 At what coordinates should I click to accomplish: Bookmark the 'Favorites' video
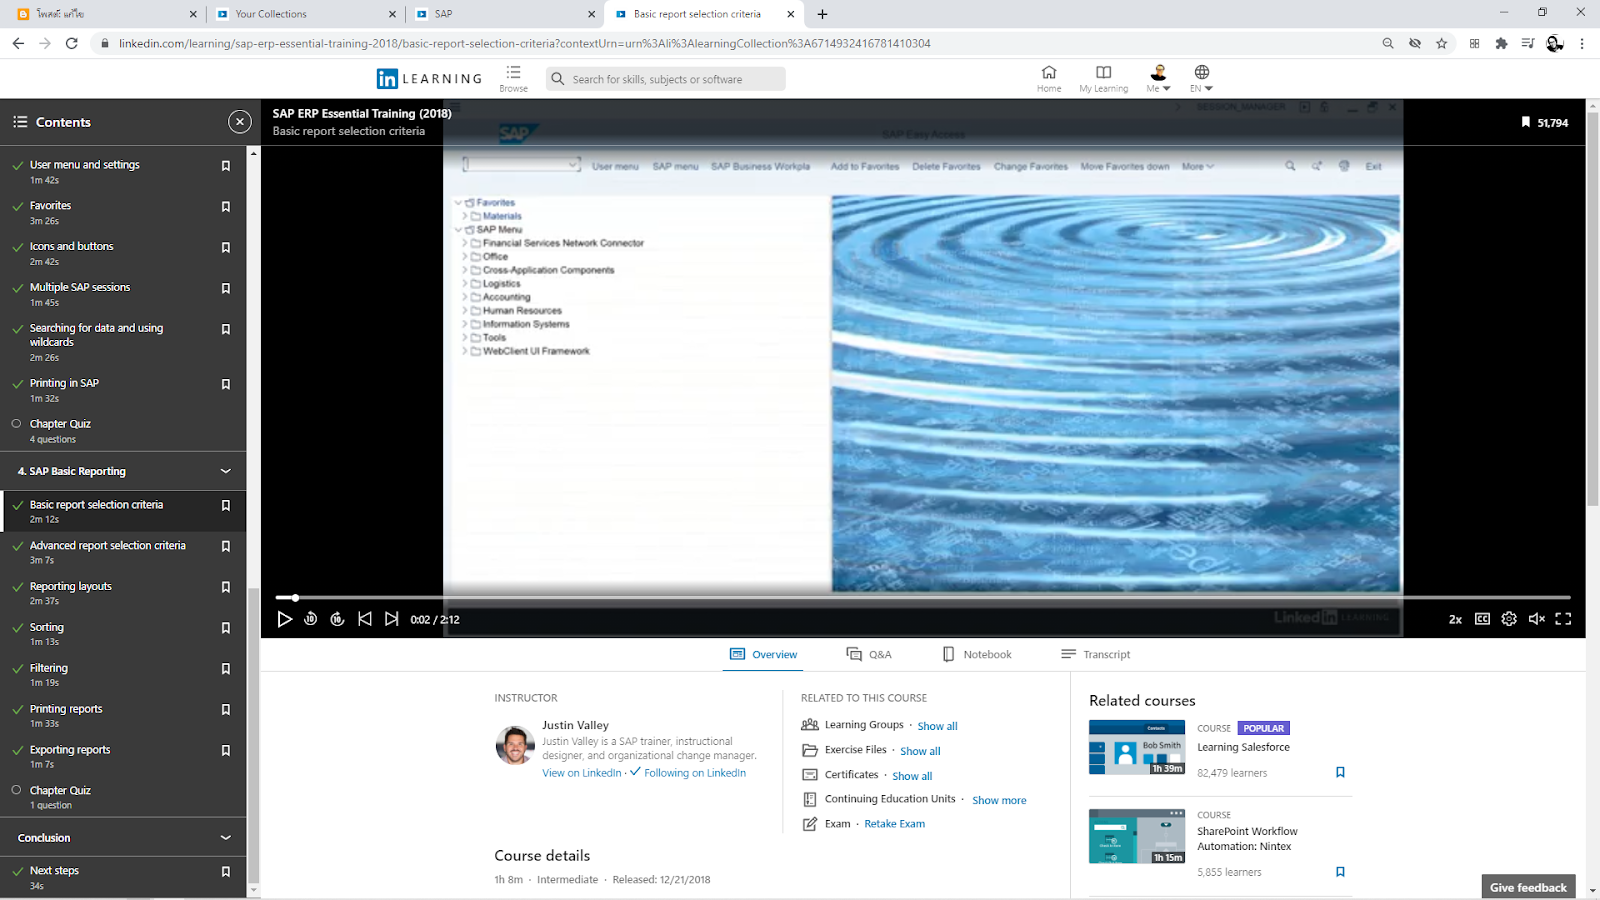coord(226,207)
